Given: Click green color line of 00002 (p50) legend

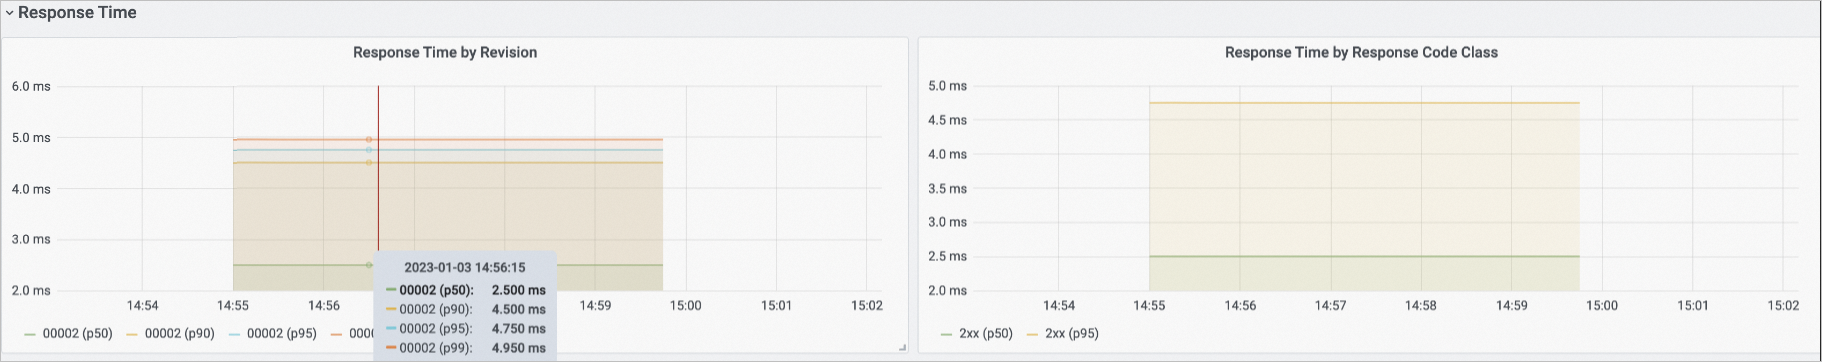Looking at the screenshot, I should [30, 334].
